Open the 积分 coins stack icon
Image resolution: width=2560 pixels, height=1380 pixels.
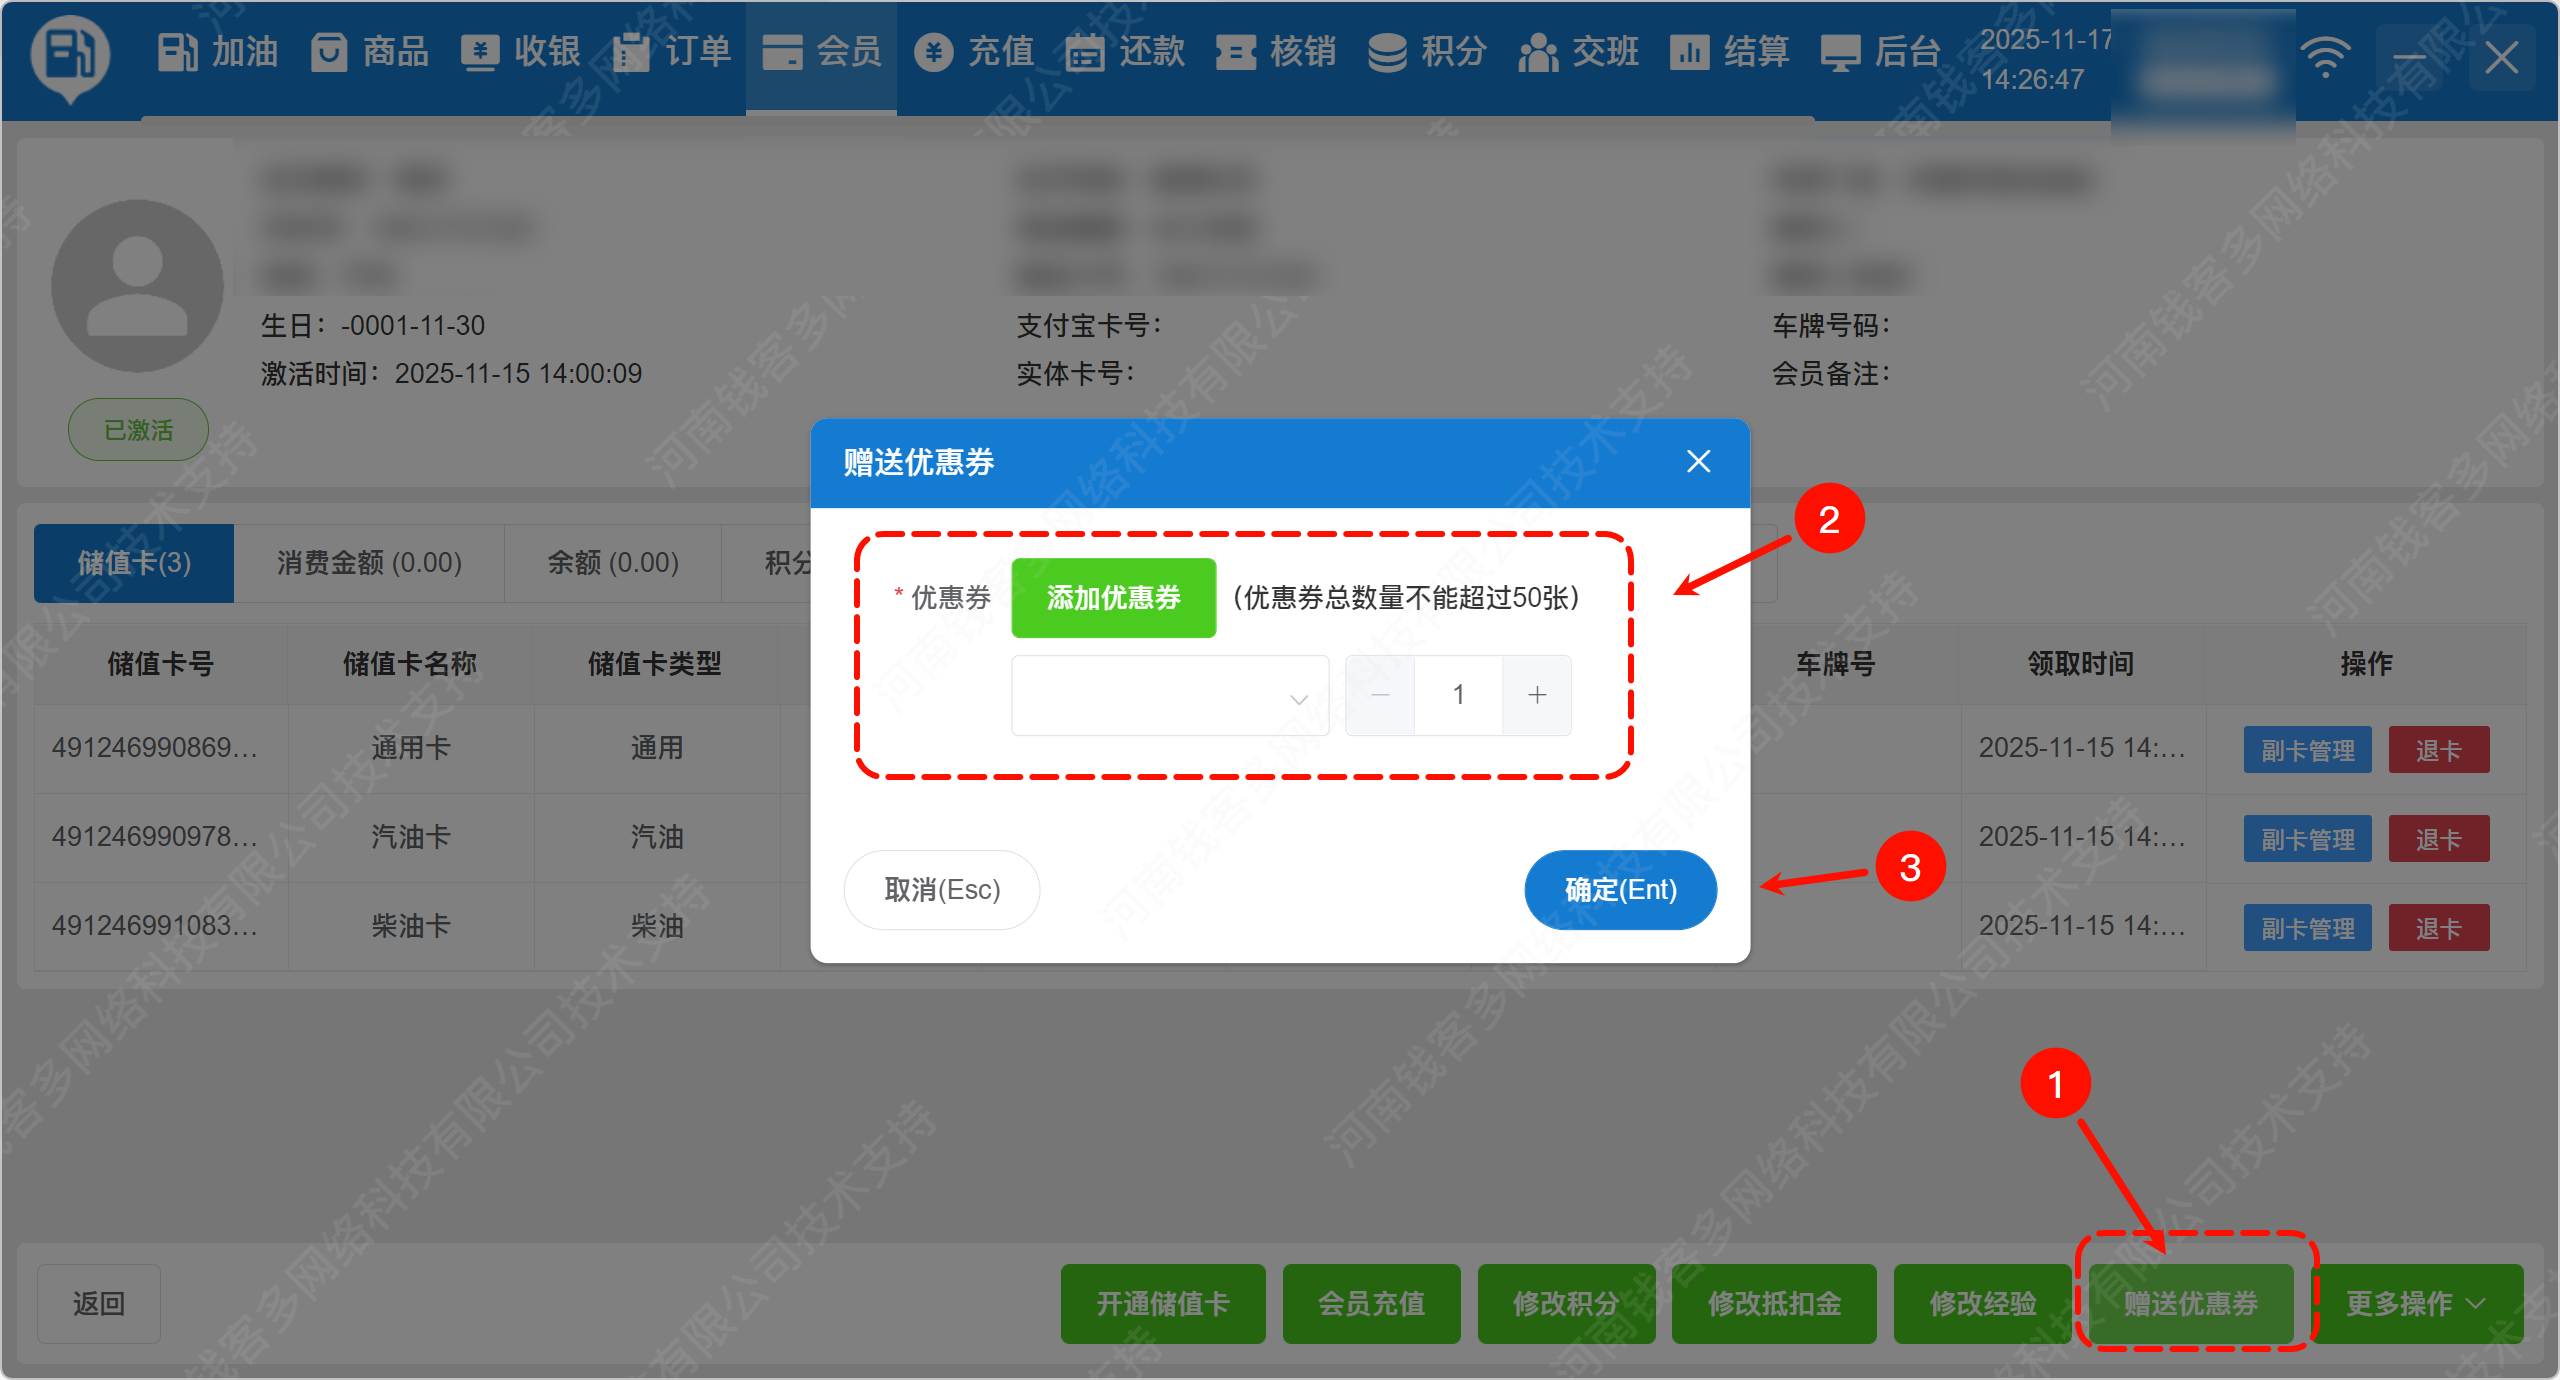(x=1387, y=52)
